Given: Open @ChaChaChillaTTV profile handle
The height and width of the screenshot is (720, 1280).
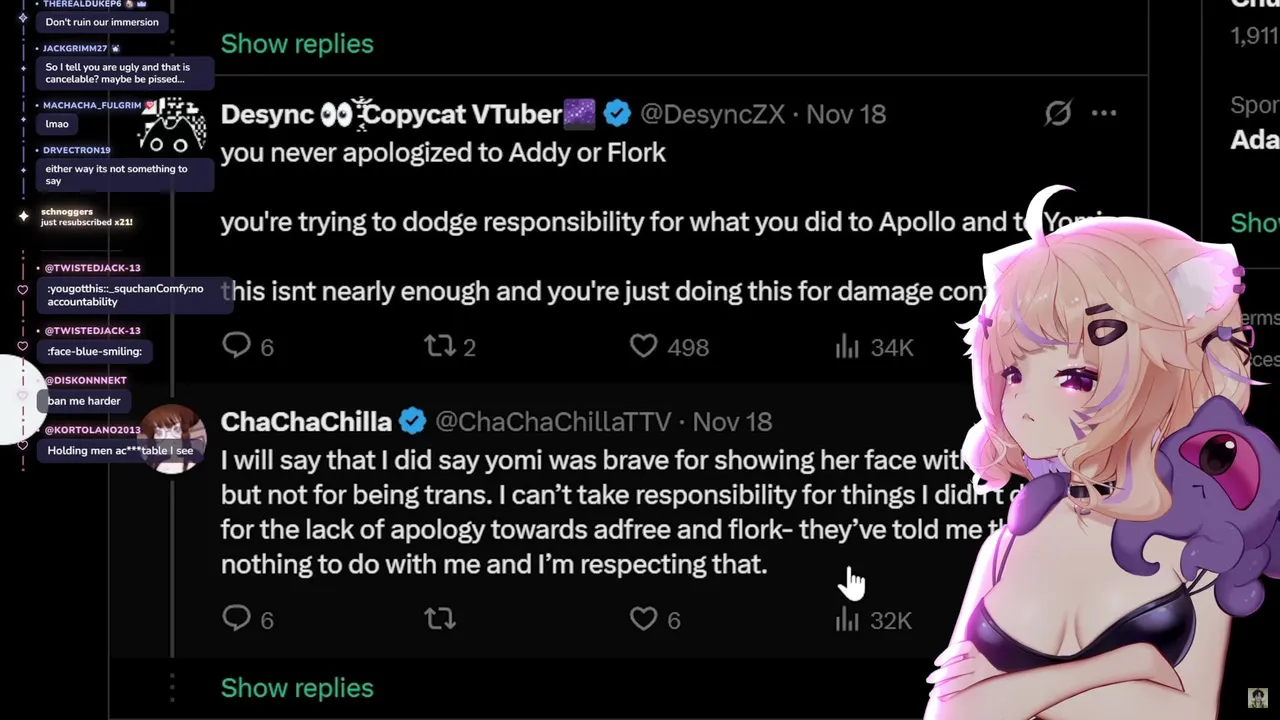Looking at the screenshot, I should coord(553,422).
